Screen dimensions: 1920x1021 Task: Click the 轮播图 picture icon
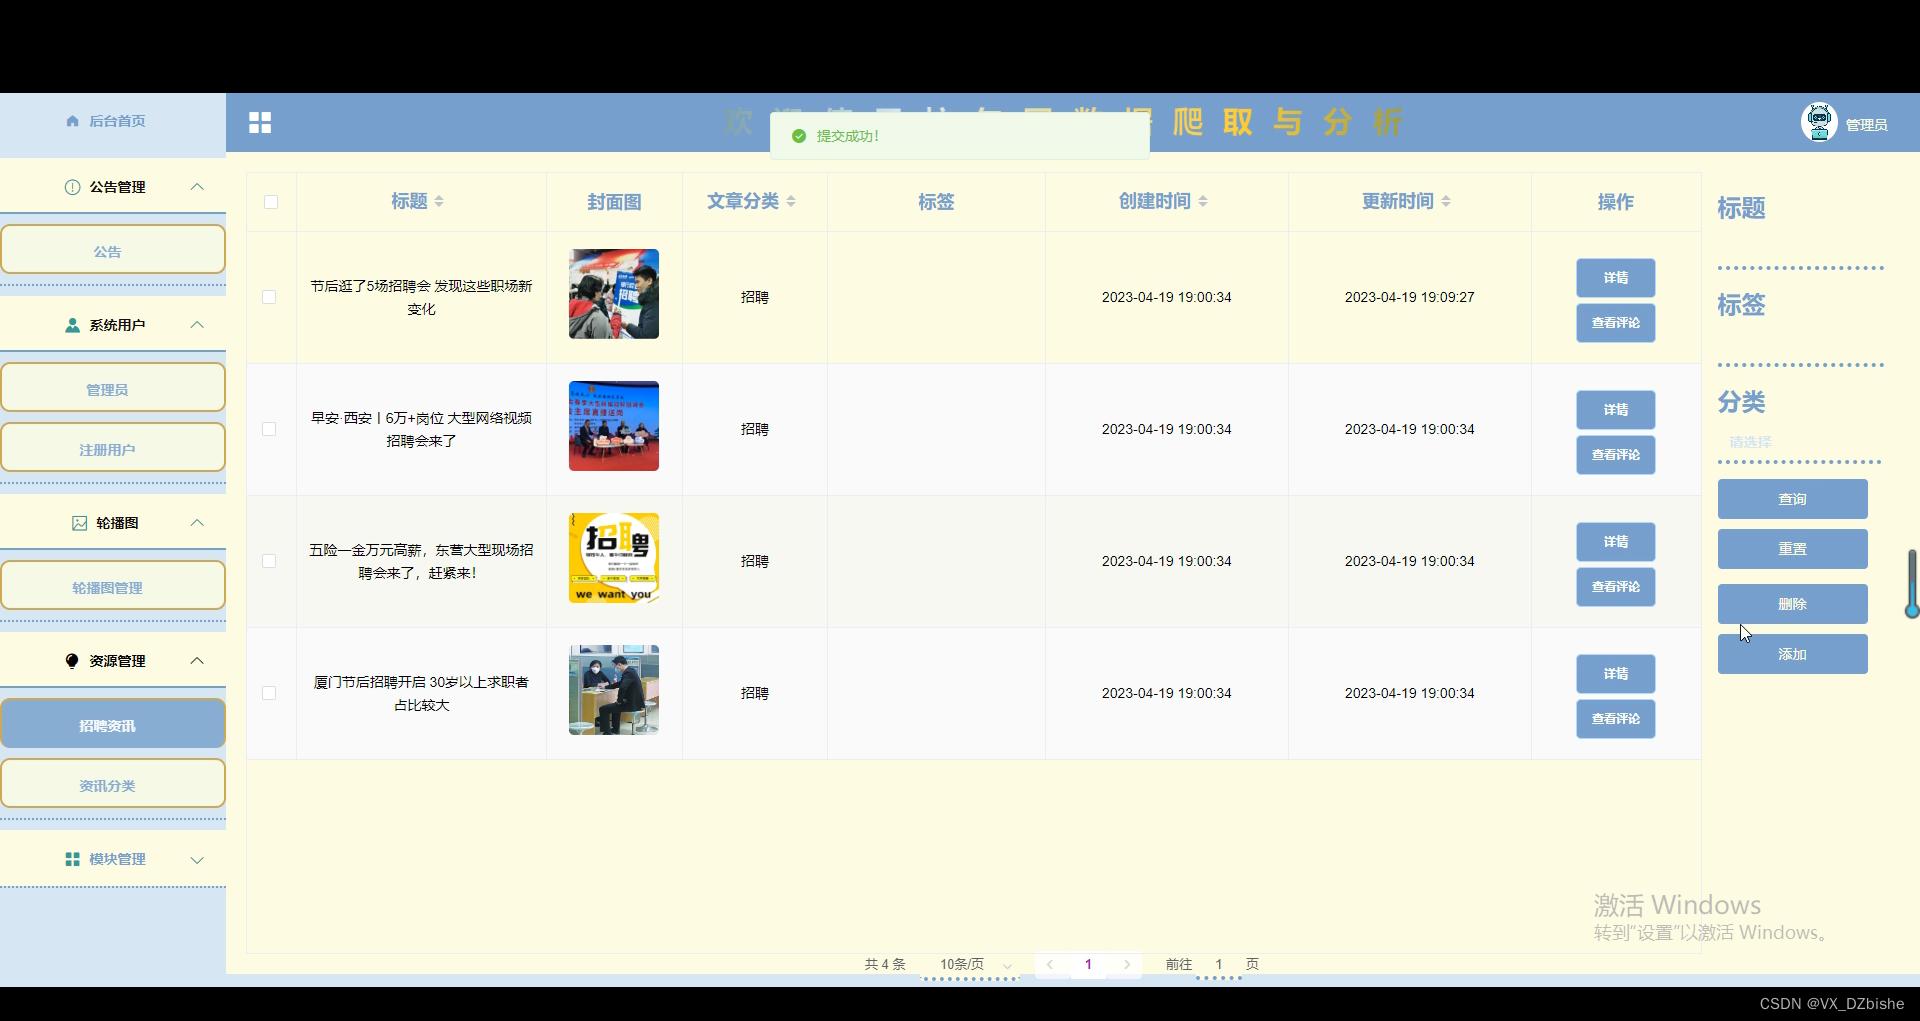pyautogui.click(x=80, y=523)
